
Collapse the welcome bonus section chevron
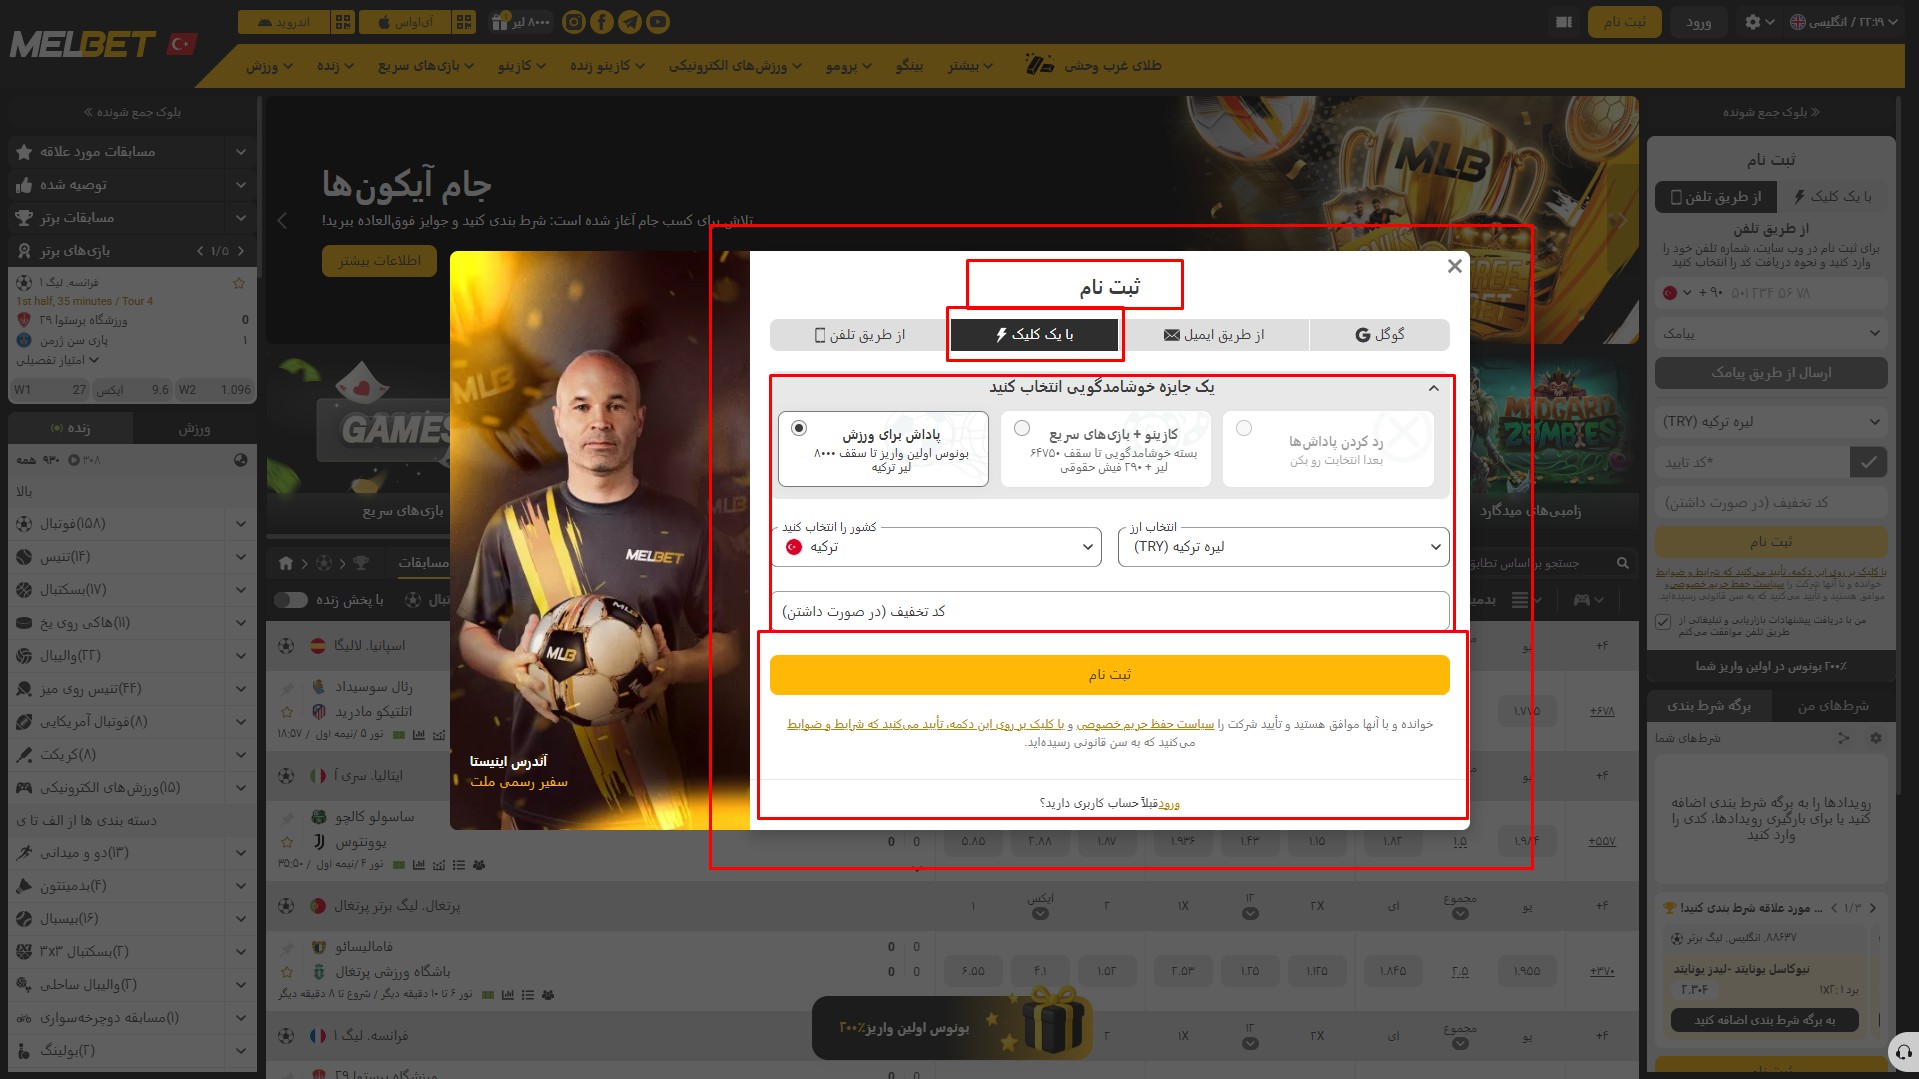(1434, 388)
